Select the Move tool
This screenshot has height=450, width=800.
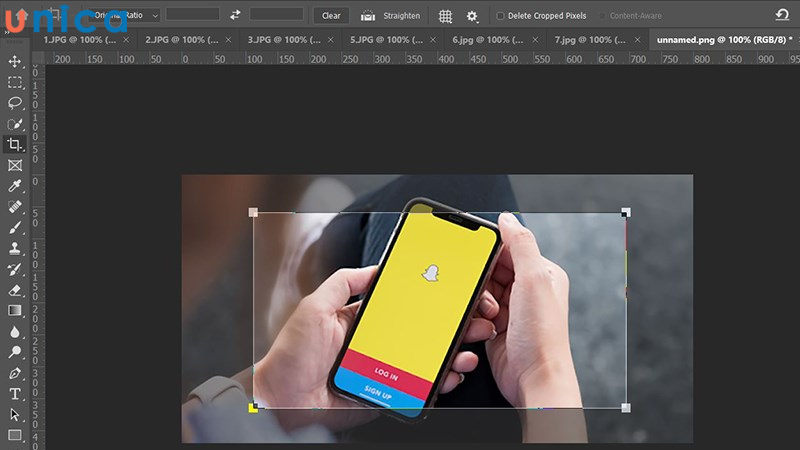14,61
